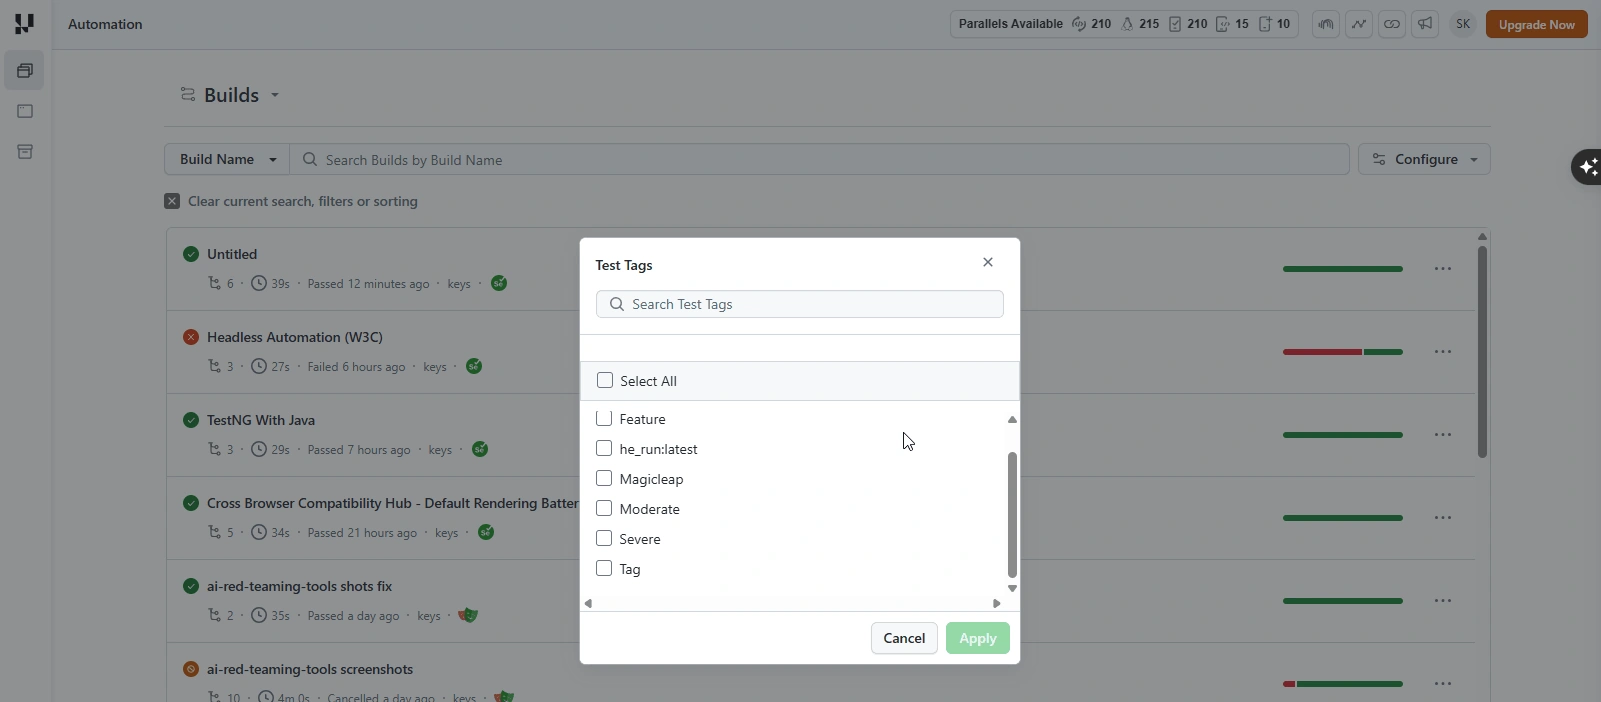This screenshot has height=702, width=1601.
Task: Check the Severe tag checkbox
Action: click(604, 538)
